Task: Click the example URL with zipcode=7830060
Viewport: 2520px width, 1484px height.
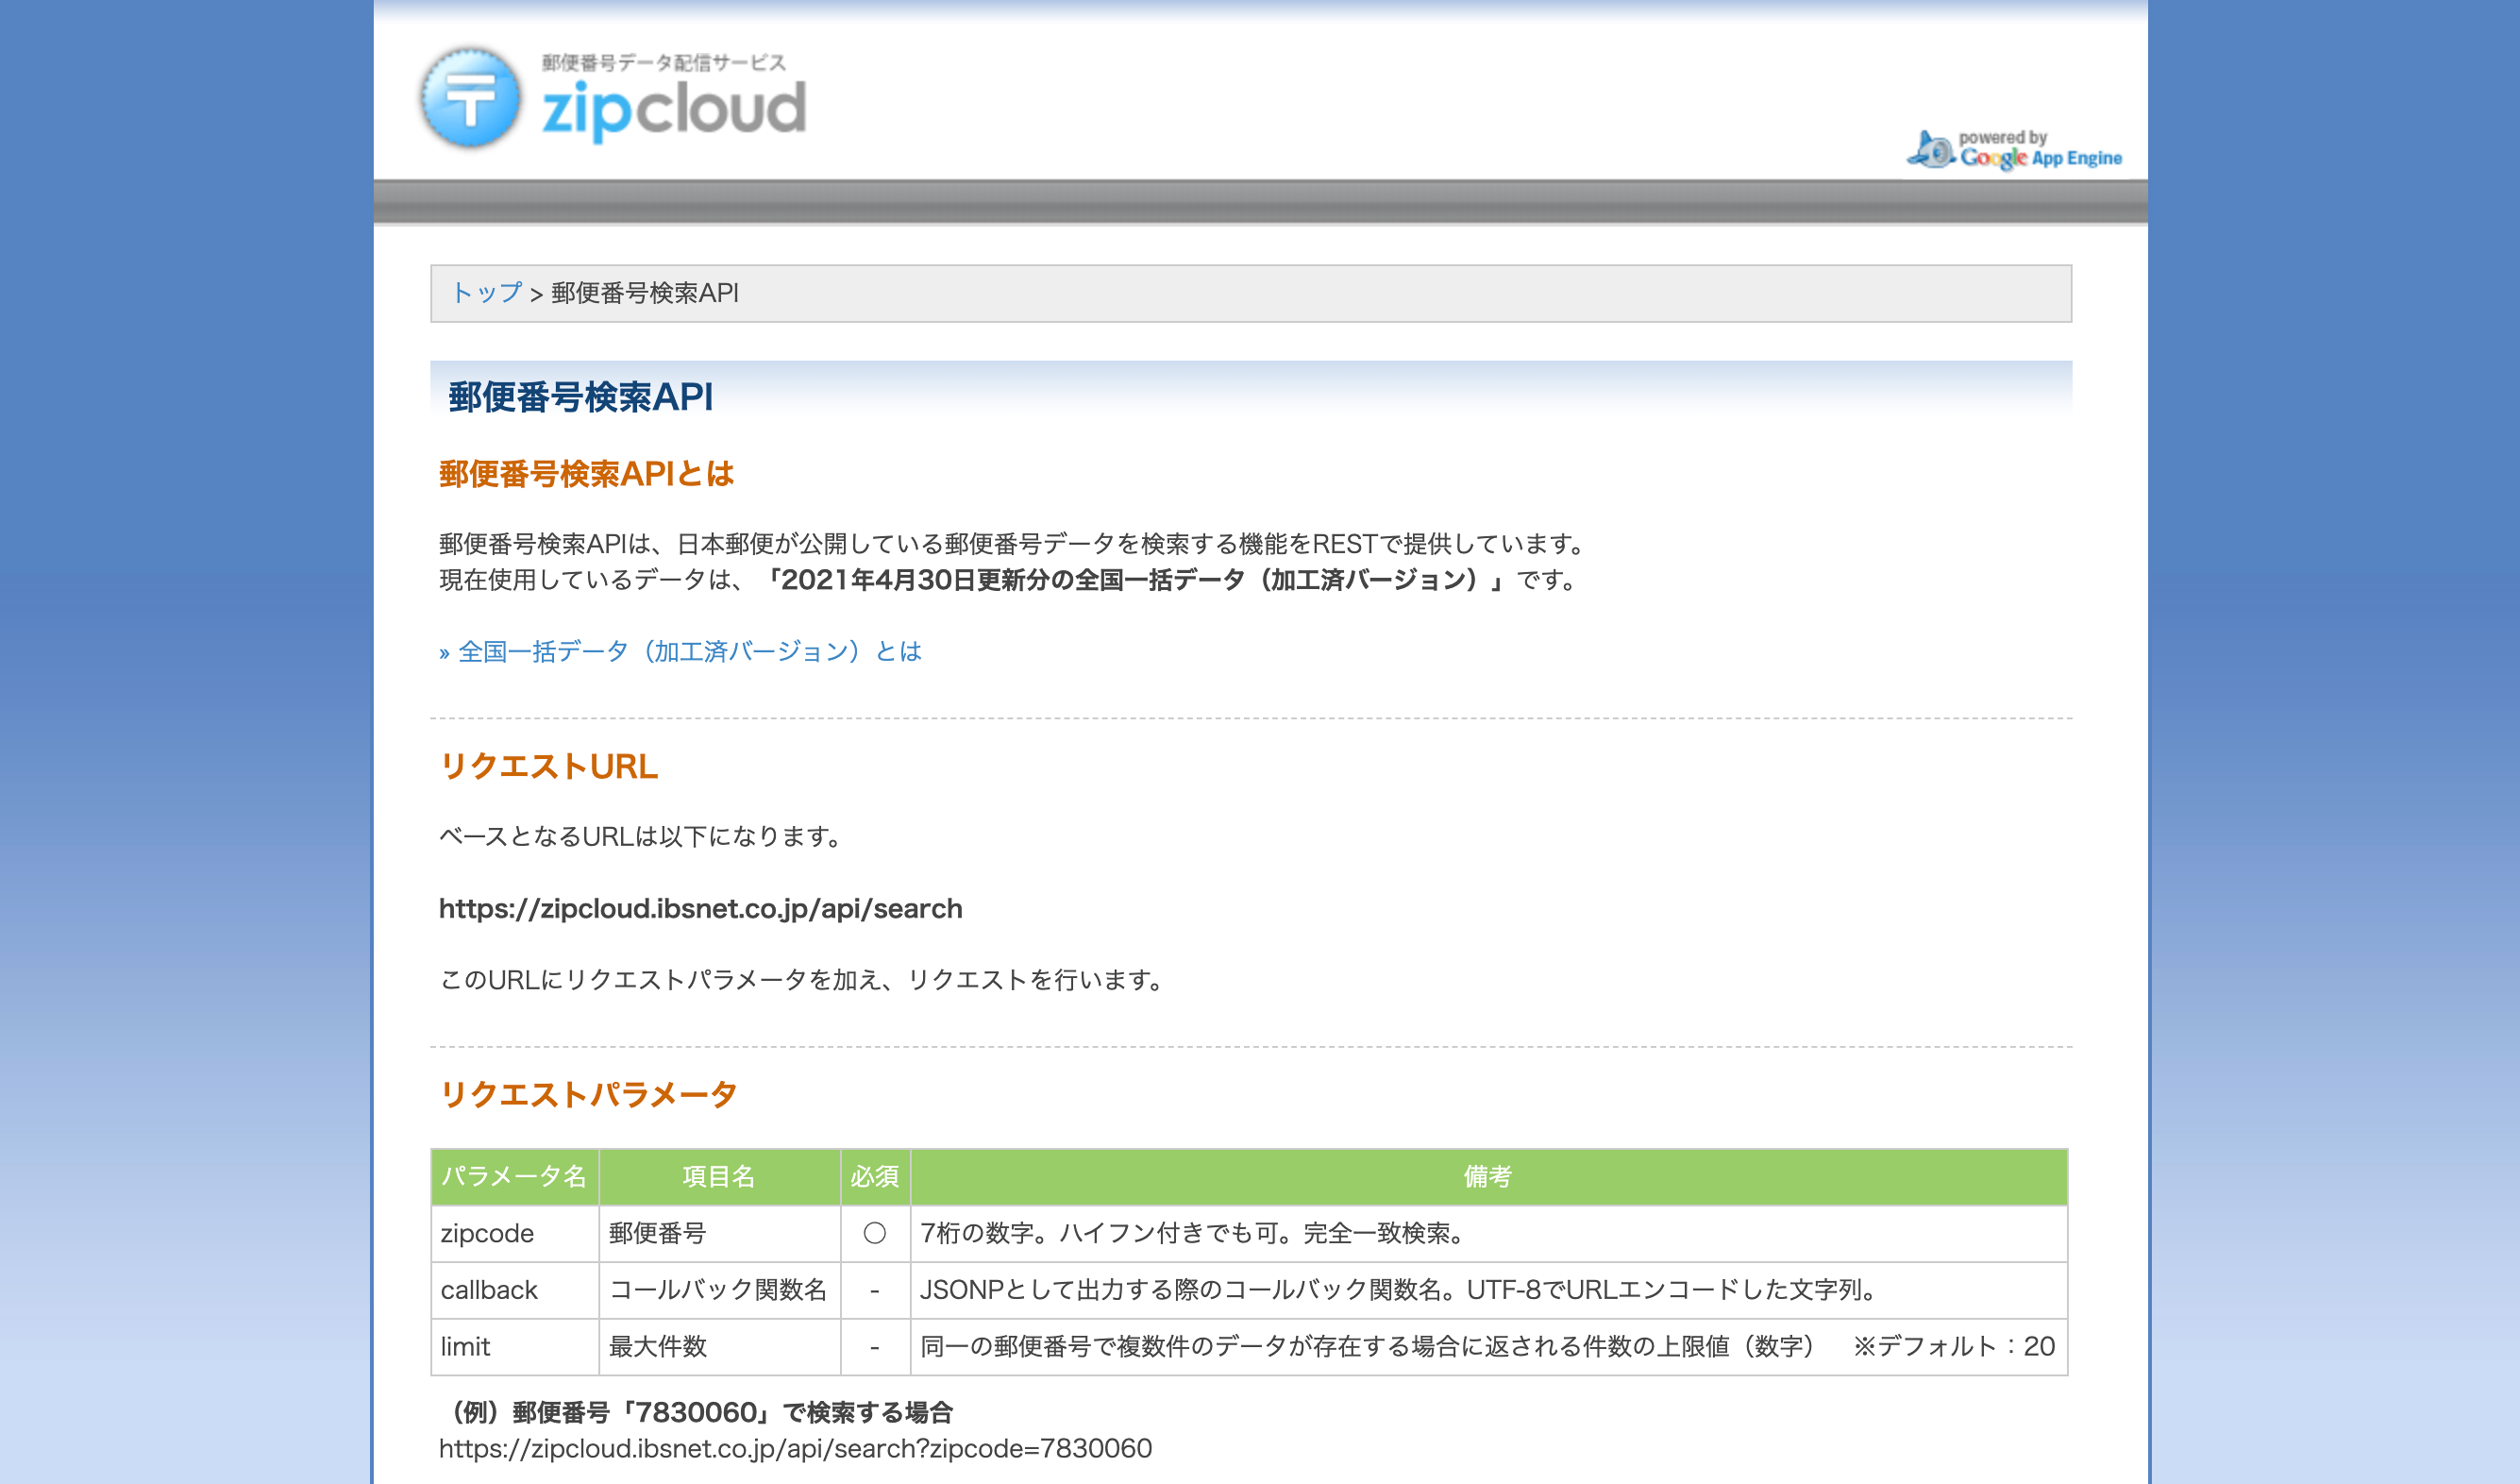Action: (795, 1448)
